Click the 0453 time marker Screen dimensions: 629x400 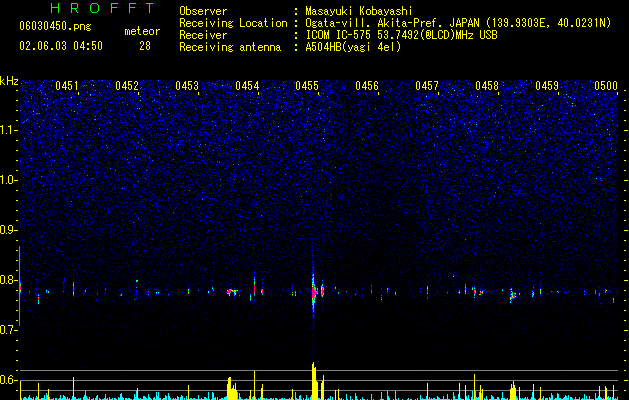187,86
